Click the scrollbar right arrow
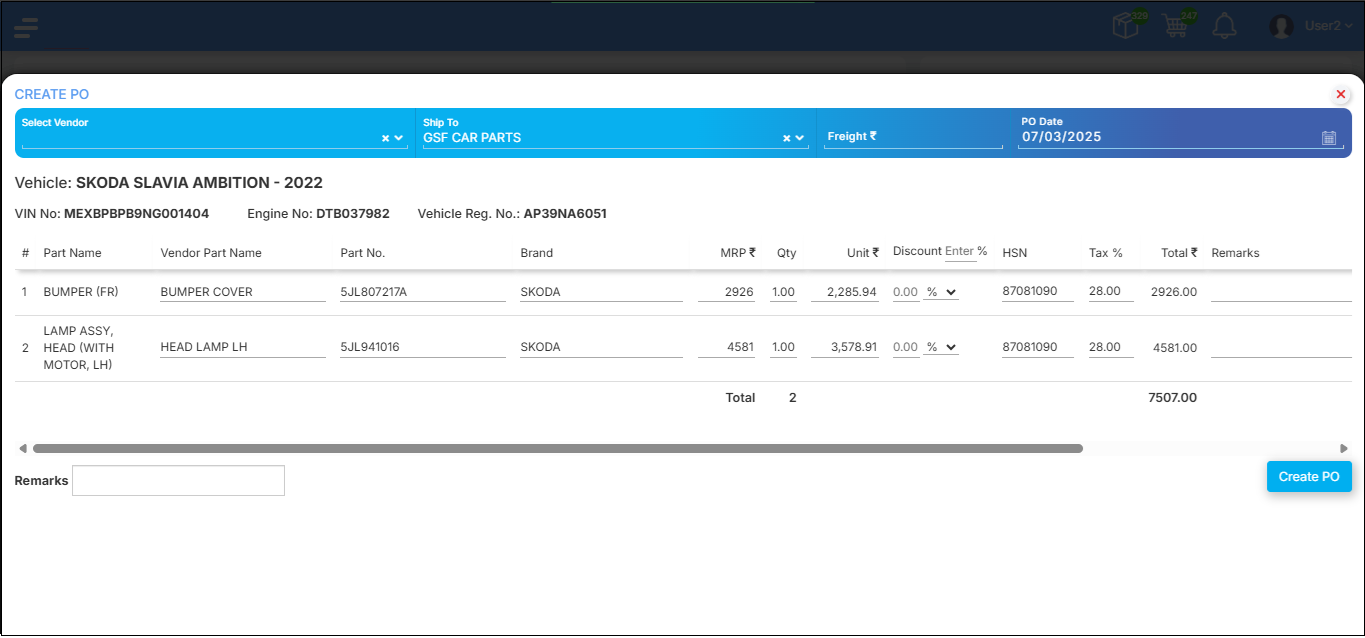The image size is (1365, 638). coord(1344,449)
